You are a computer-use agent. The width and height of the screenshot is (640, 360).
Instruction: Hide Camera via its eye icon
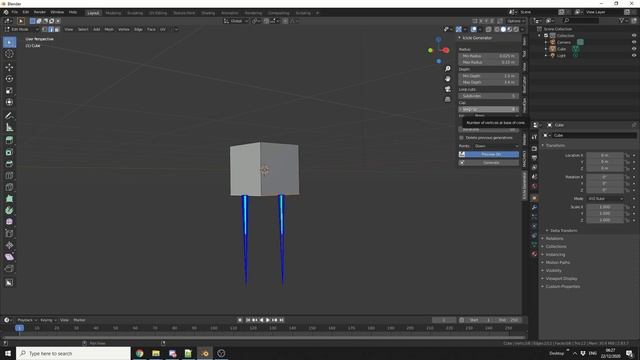coord(634,42)
